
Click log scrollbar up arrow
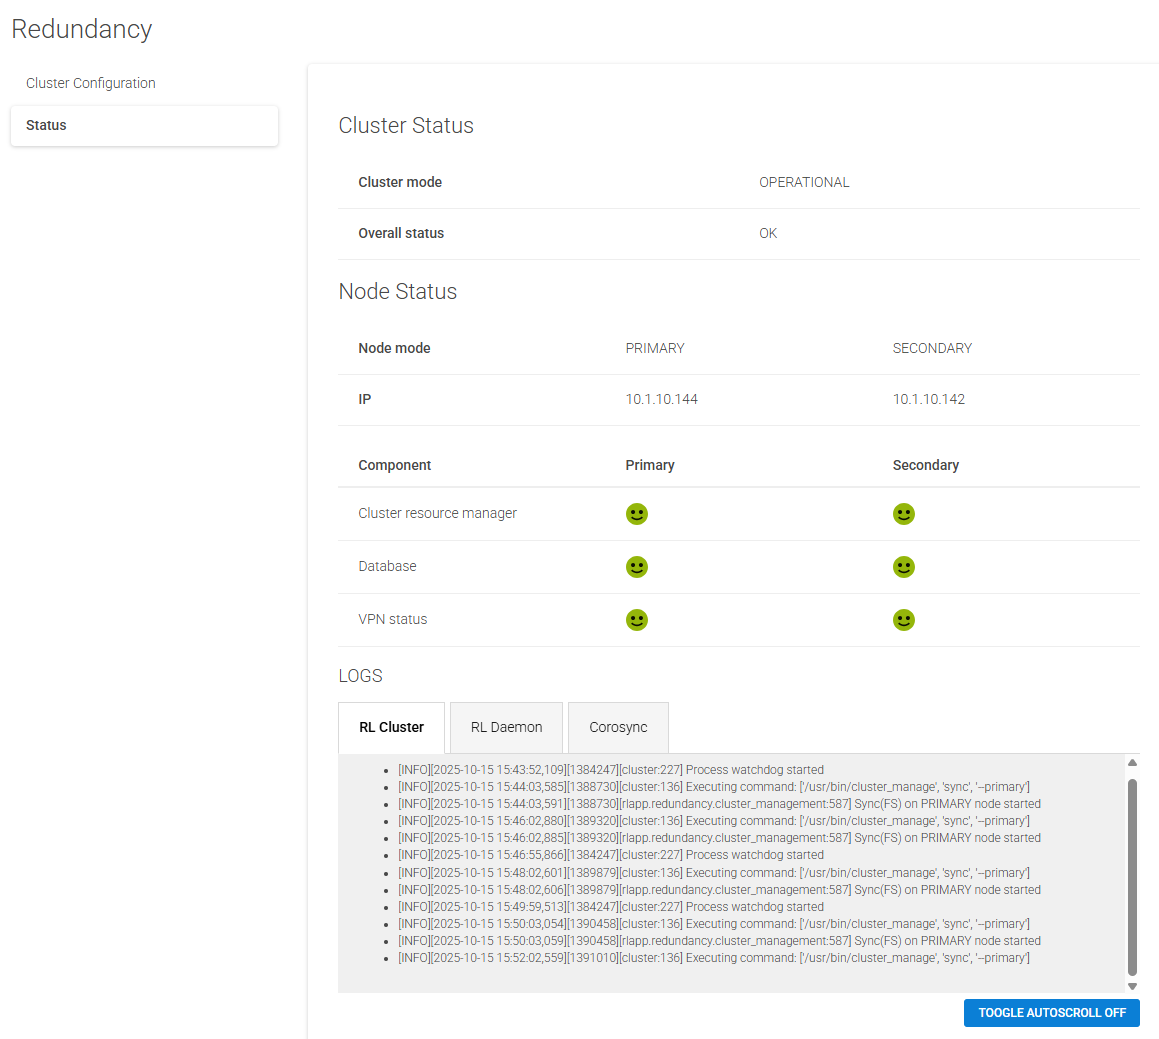tap(1132, 763)
